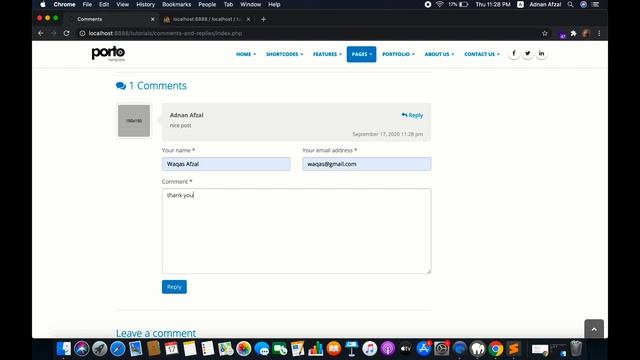Click inside the Comment textarea
Image resolution: width=640 pixels, height=360 pixels.
[x=296, y=231]
